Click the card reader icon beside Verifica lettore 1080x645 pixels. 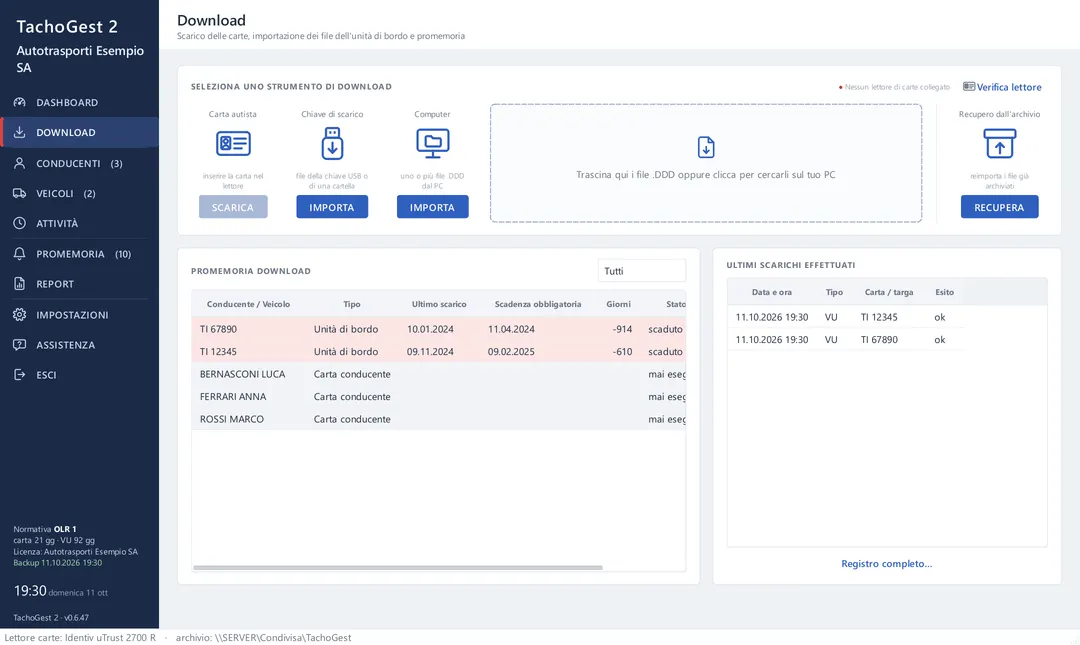click(x=968, y=87)
